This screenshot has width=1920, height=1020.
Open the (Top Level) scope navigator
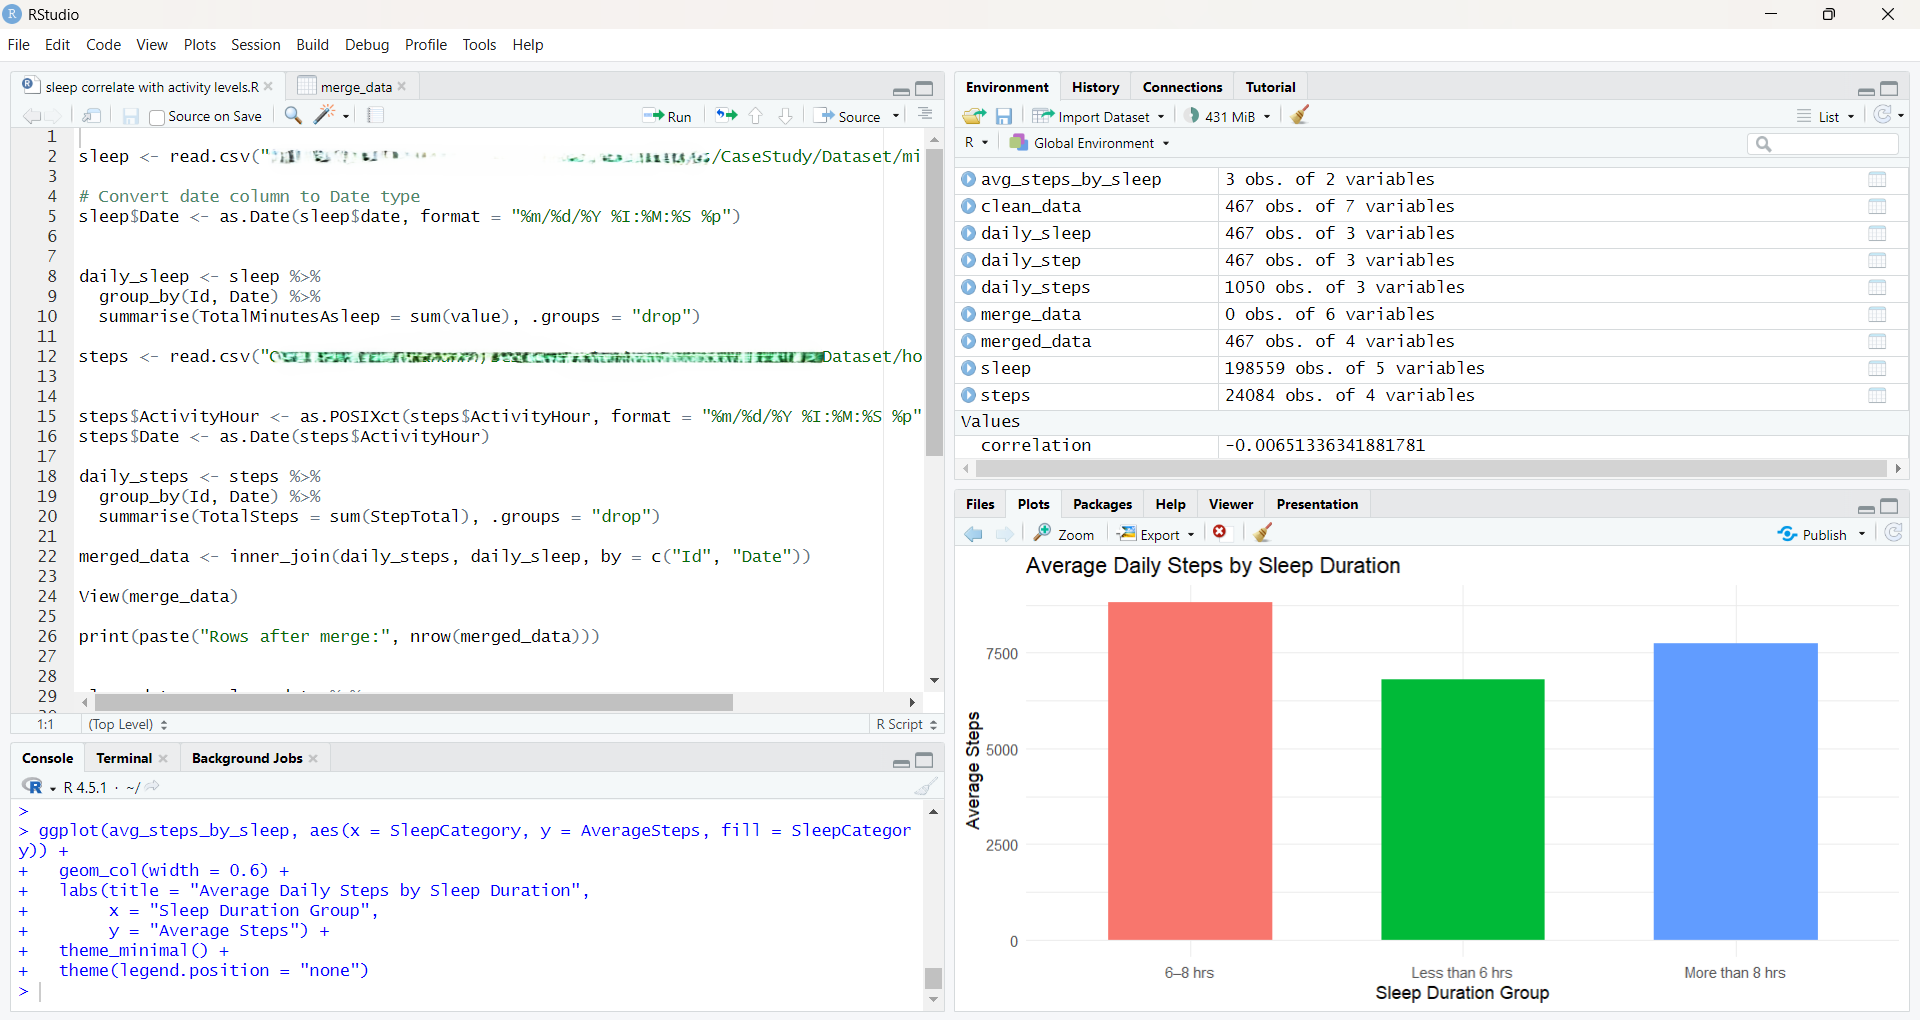pyautogui.click(x=127, y=724)
